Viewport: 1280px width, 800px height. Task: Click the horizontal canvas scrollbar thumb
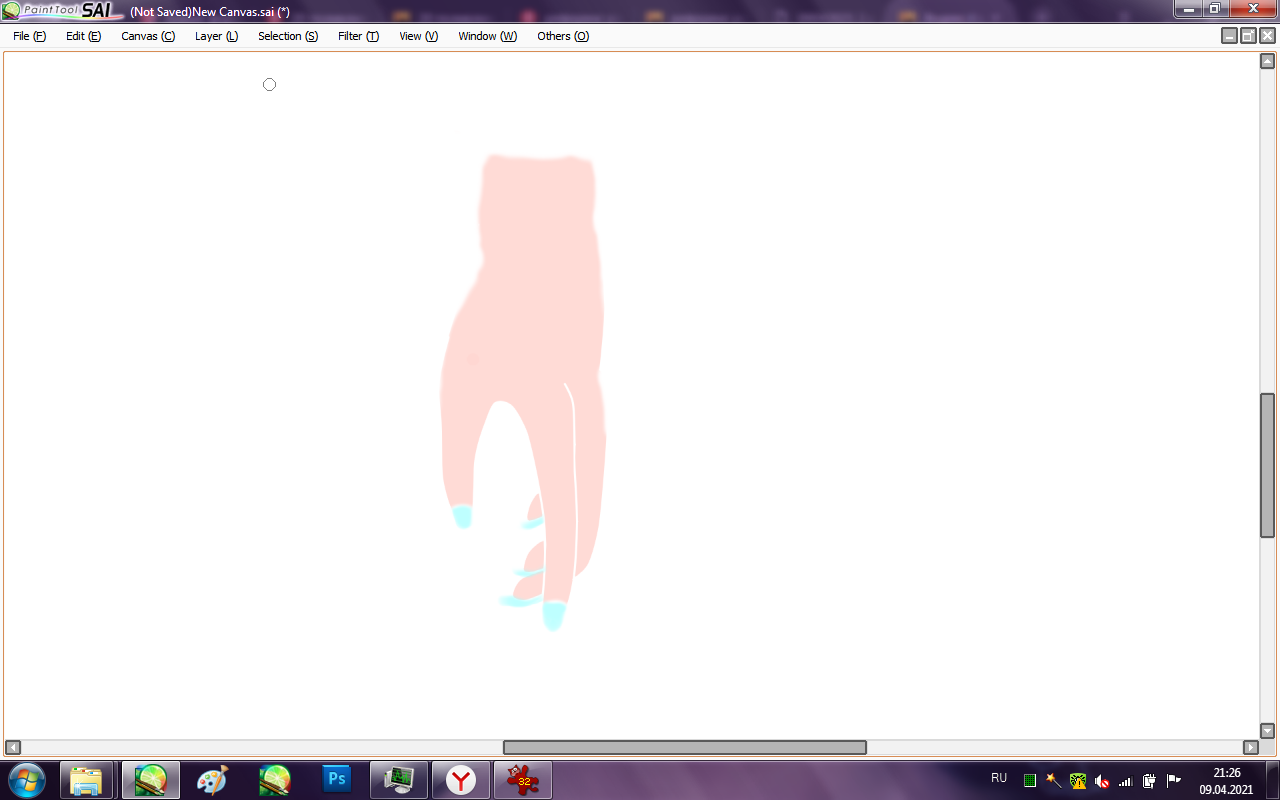coord(684,747)
